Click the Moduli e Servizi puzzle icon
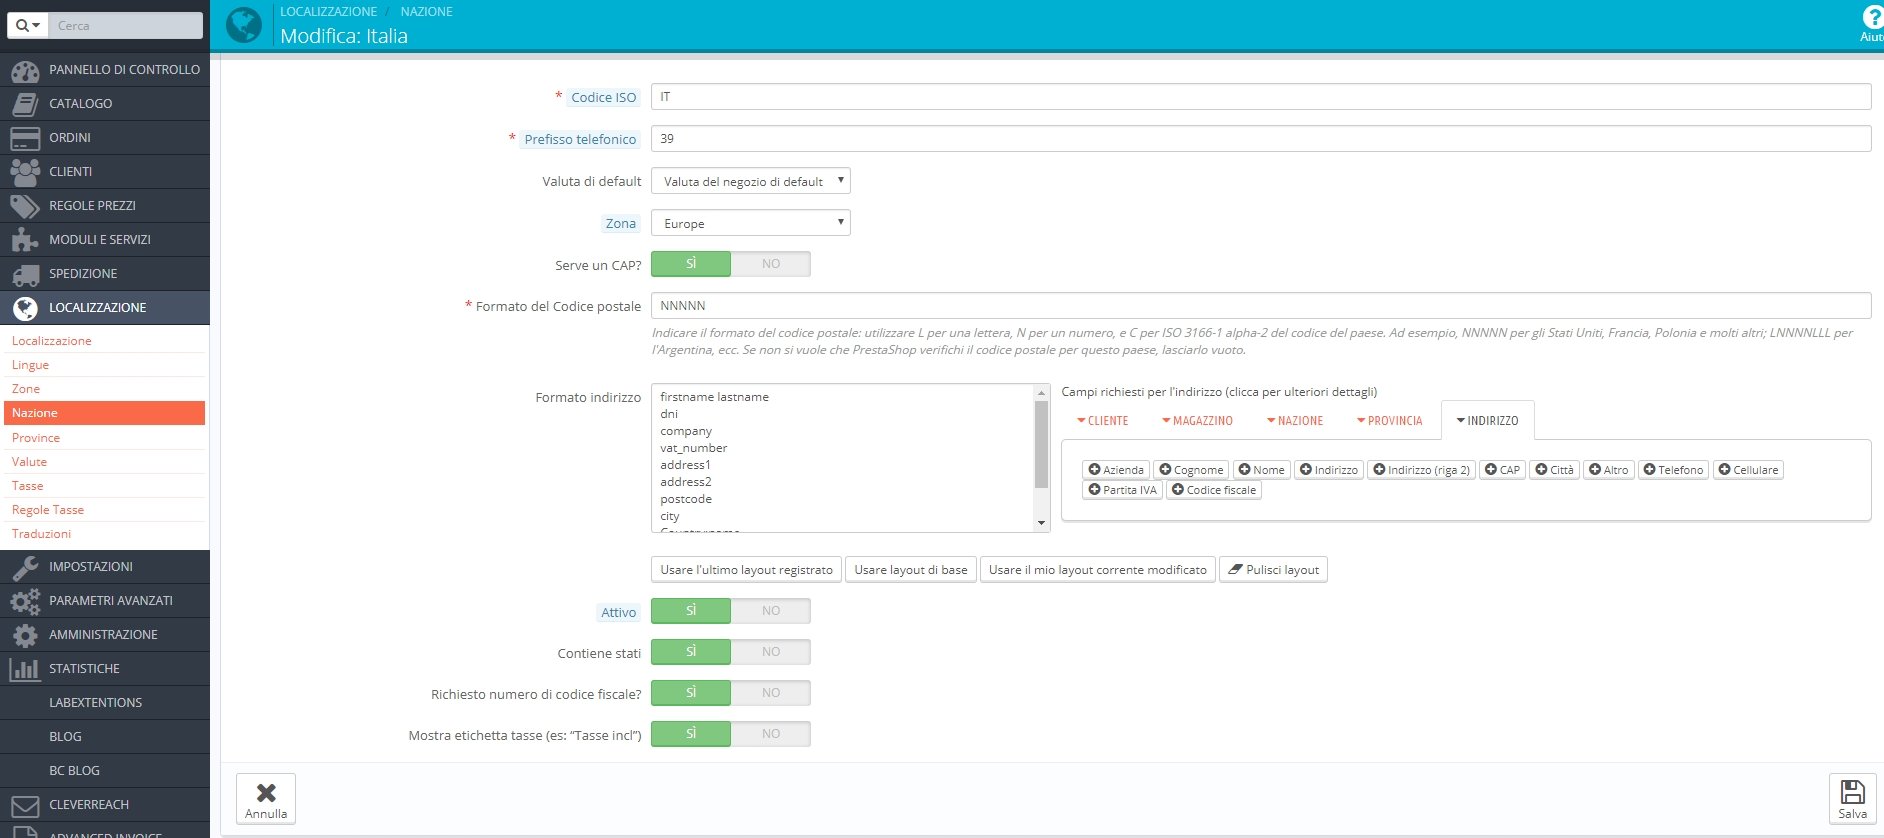The width and height of the screenshot is (1884, 838). point(25,240)
